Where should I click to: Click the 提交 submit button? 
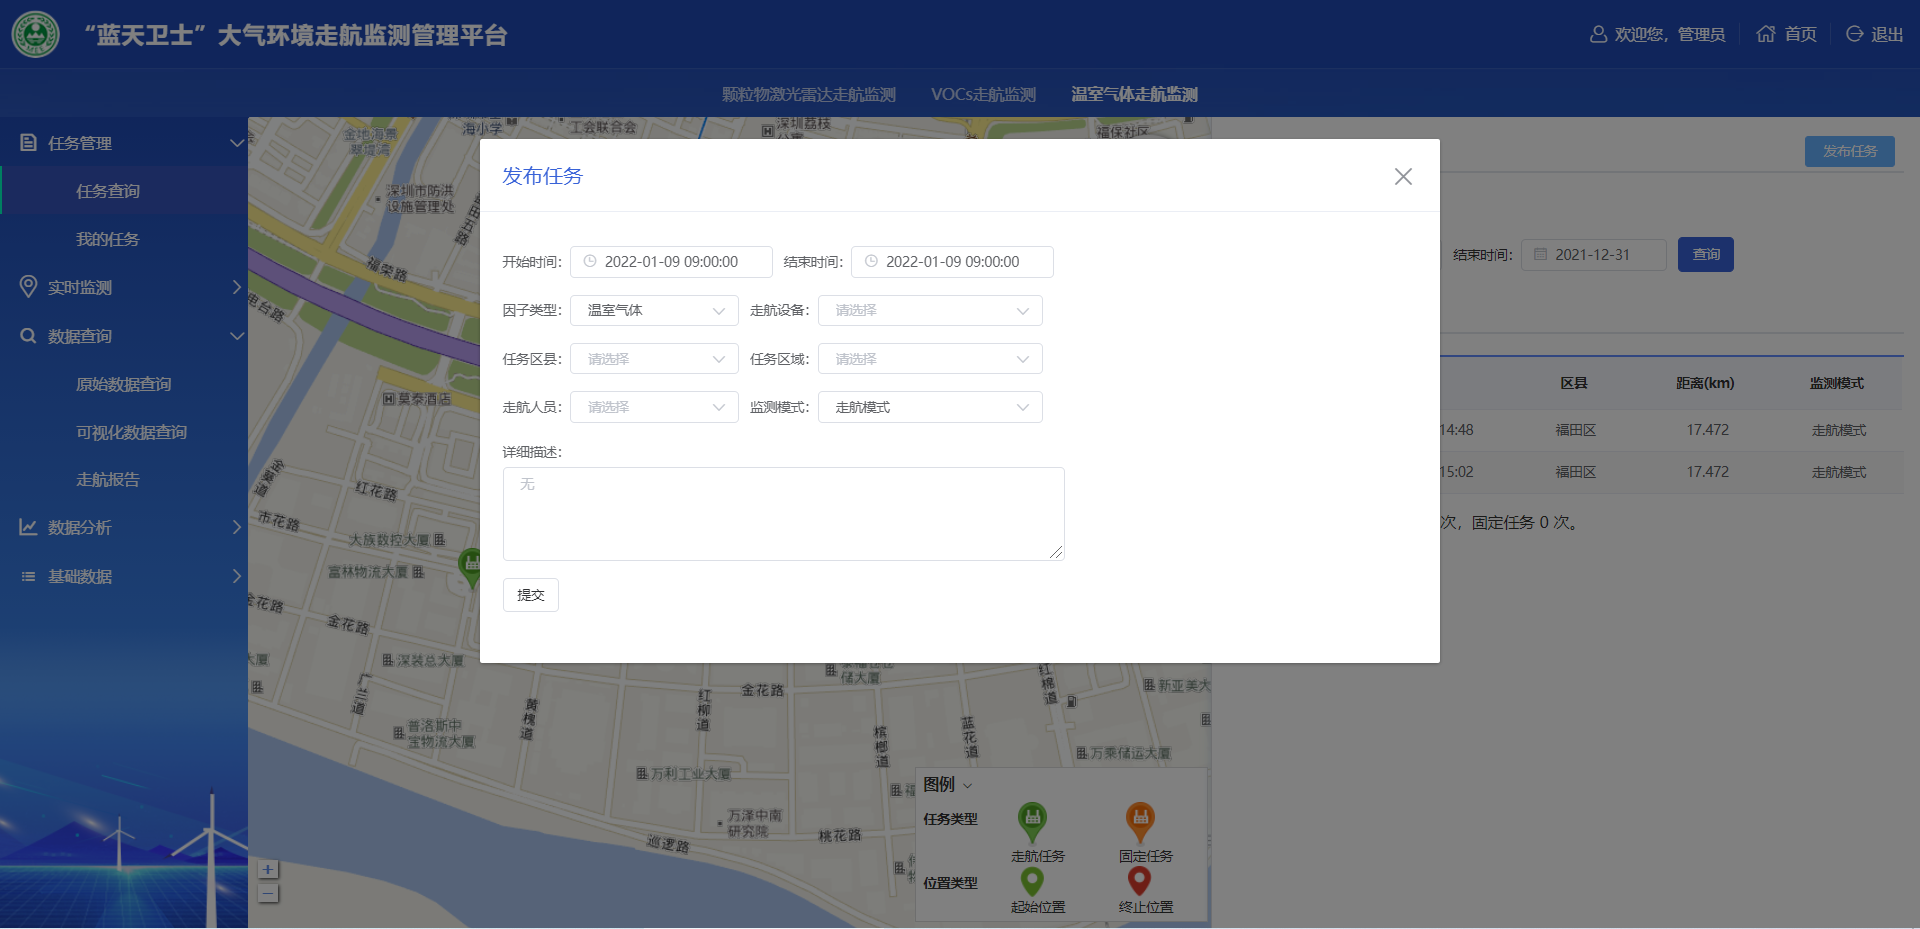pyautogui.click(x=530, y=595)
